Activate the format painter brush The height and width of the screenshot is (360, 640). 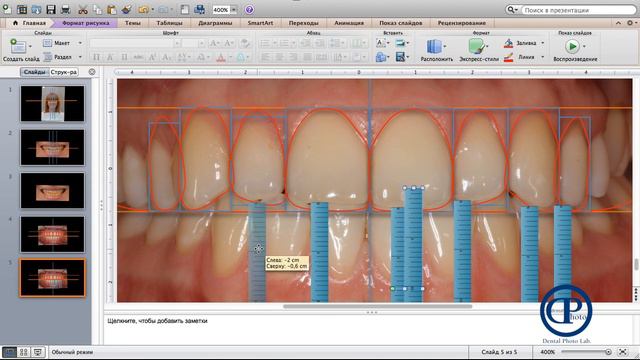point(127,9)
